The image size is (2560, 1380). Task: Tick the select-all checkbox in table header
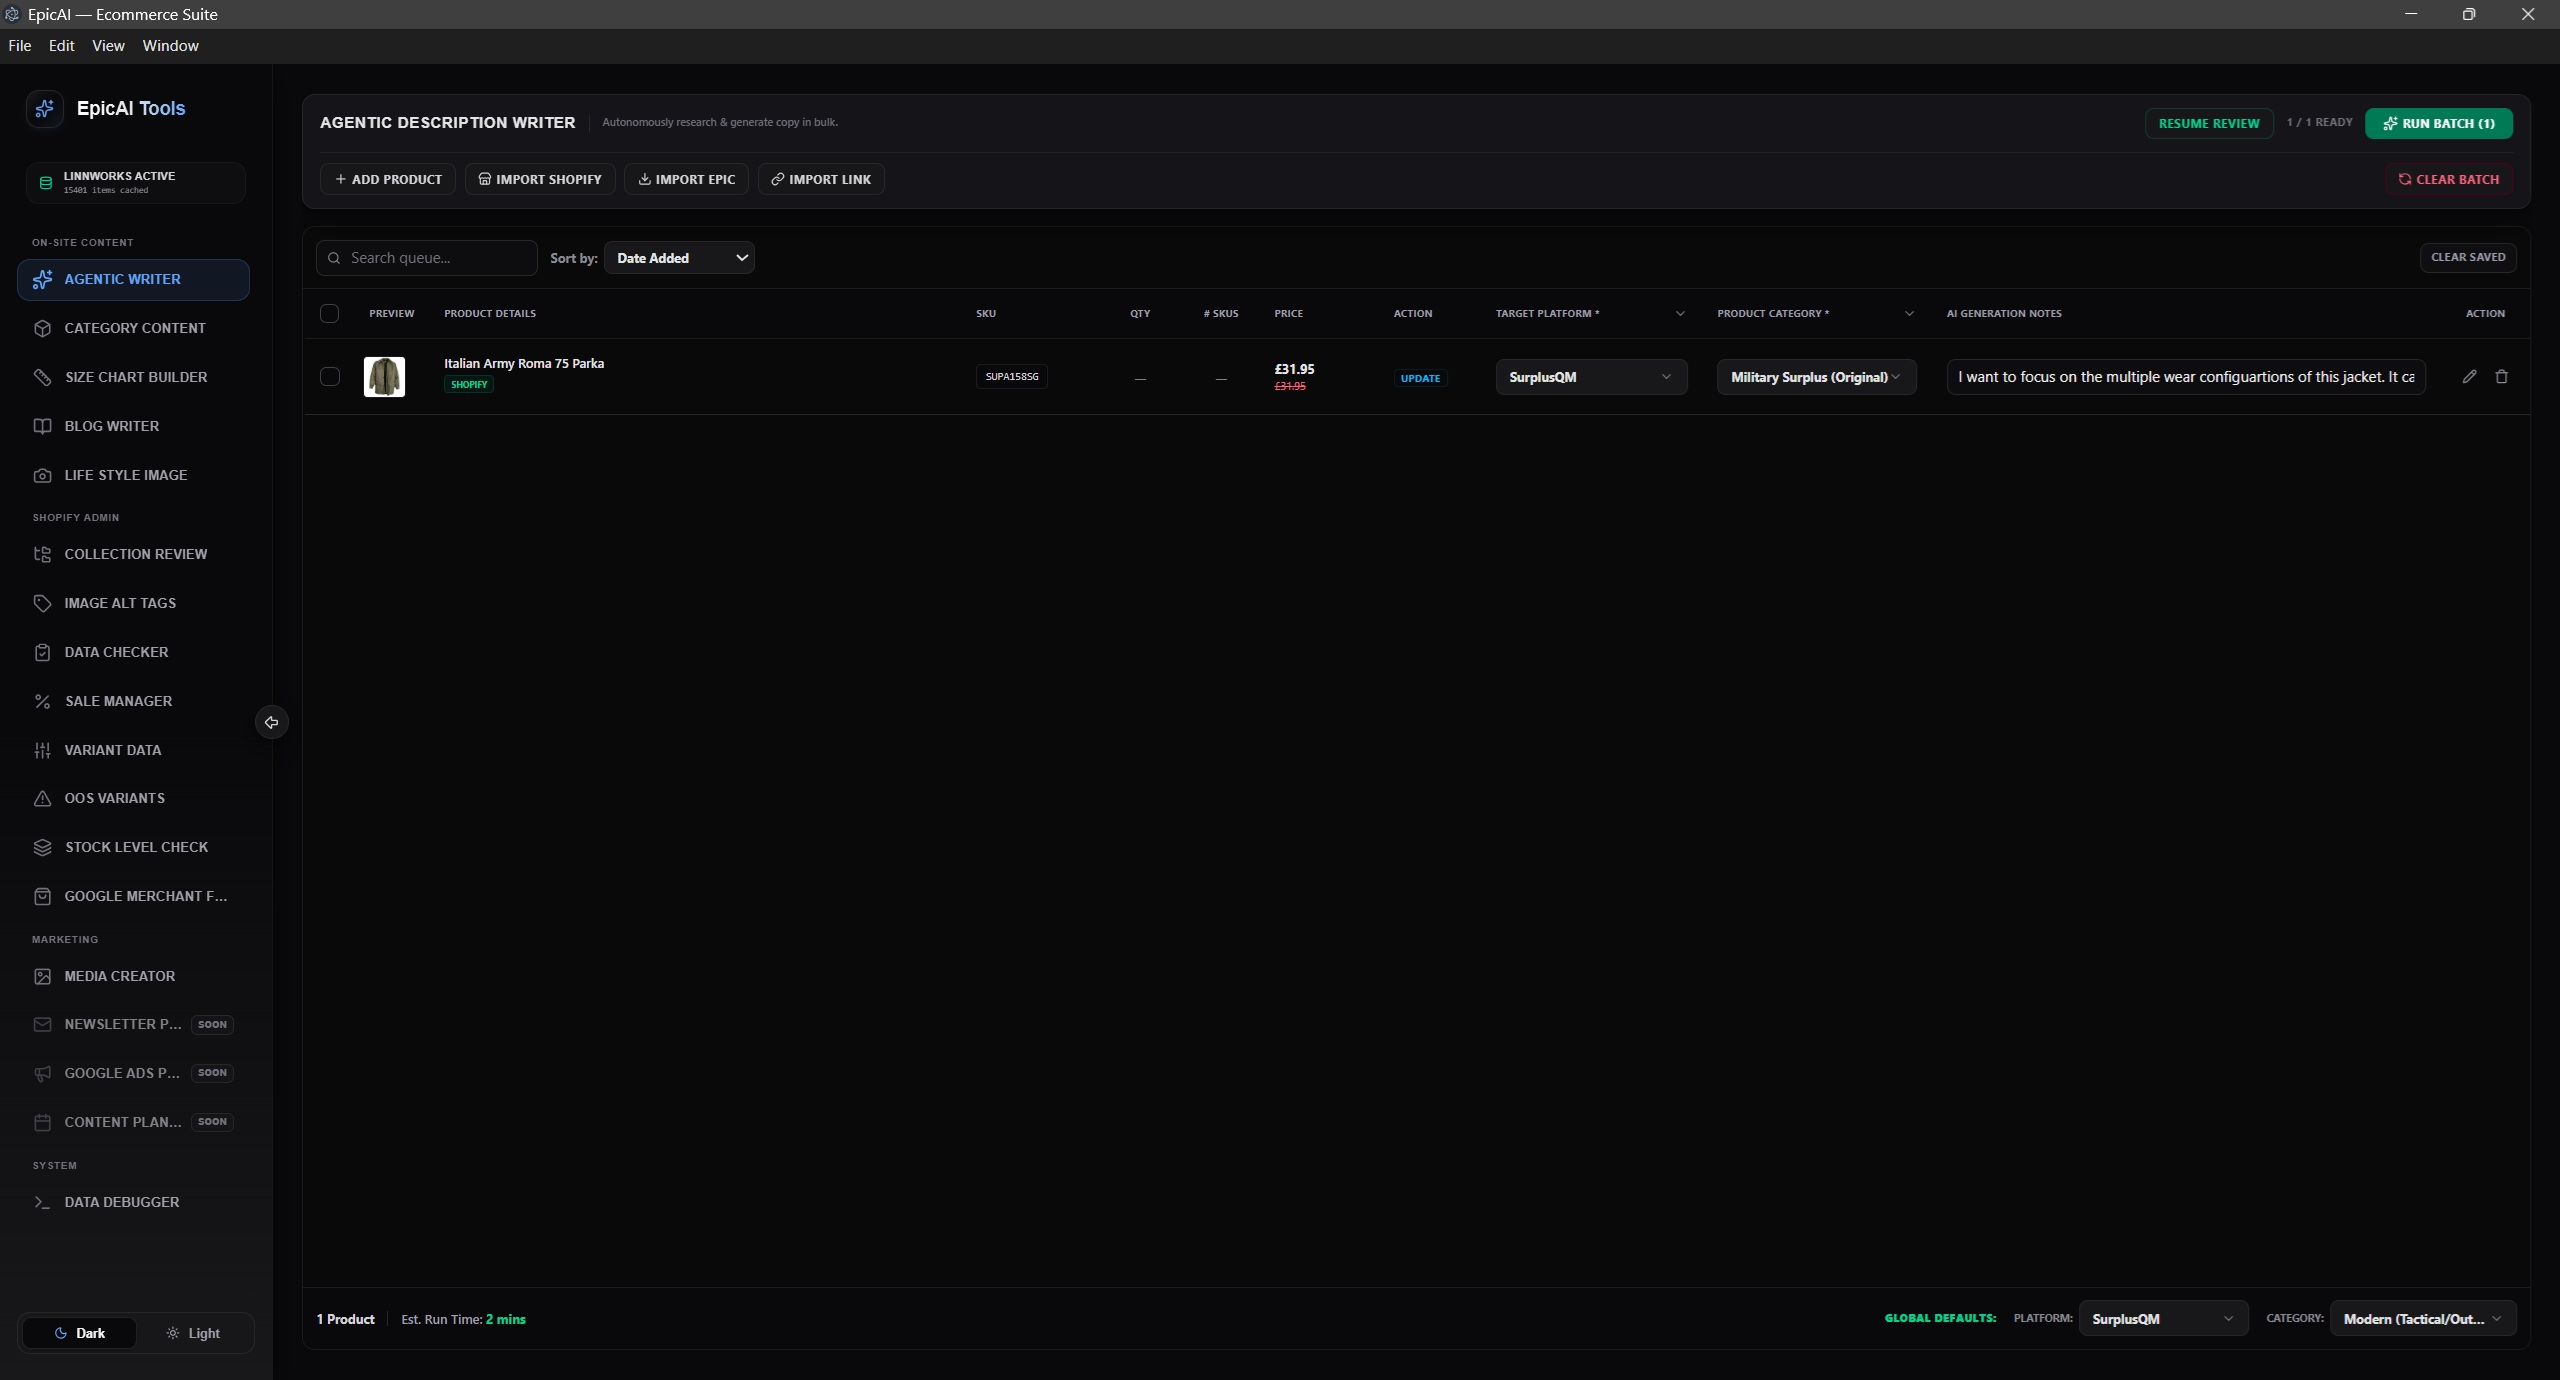[329, 314]
